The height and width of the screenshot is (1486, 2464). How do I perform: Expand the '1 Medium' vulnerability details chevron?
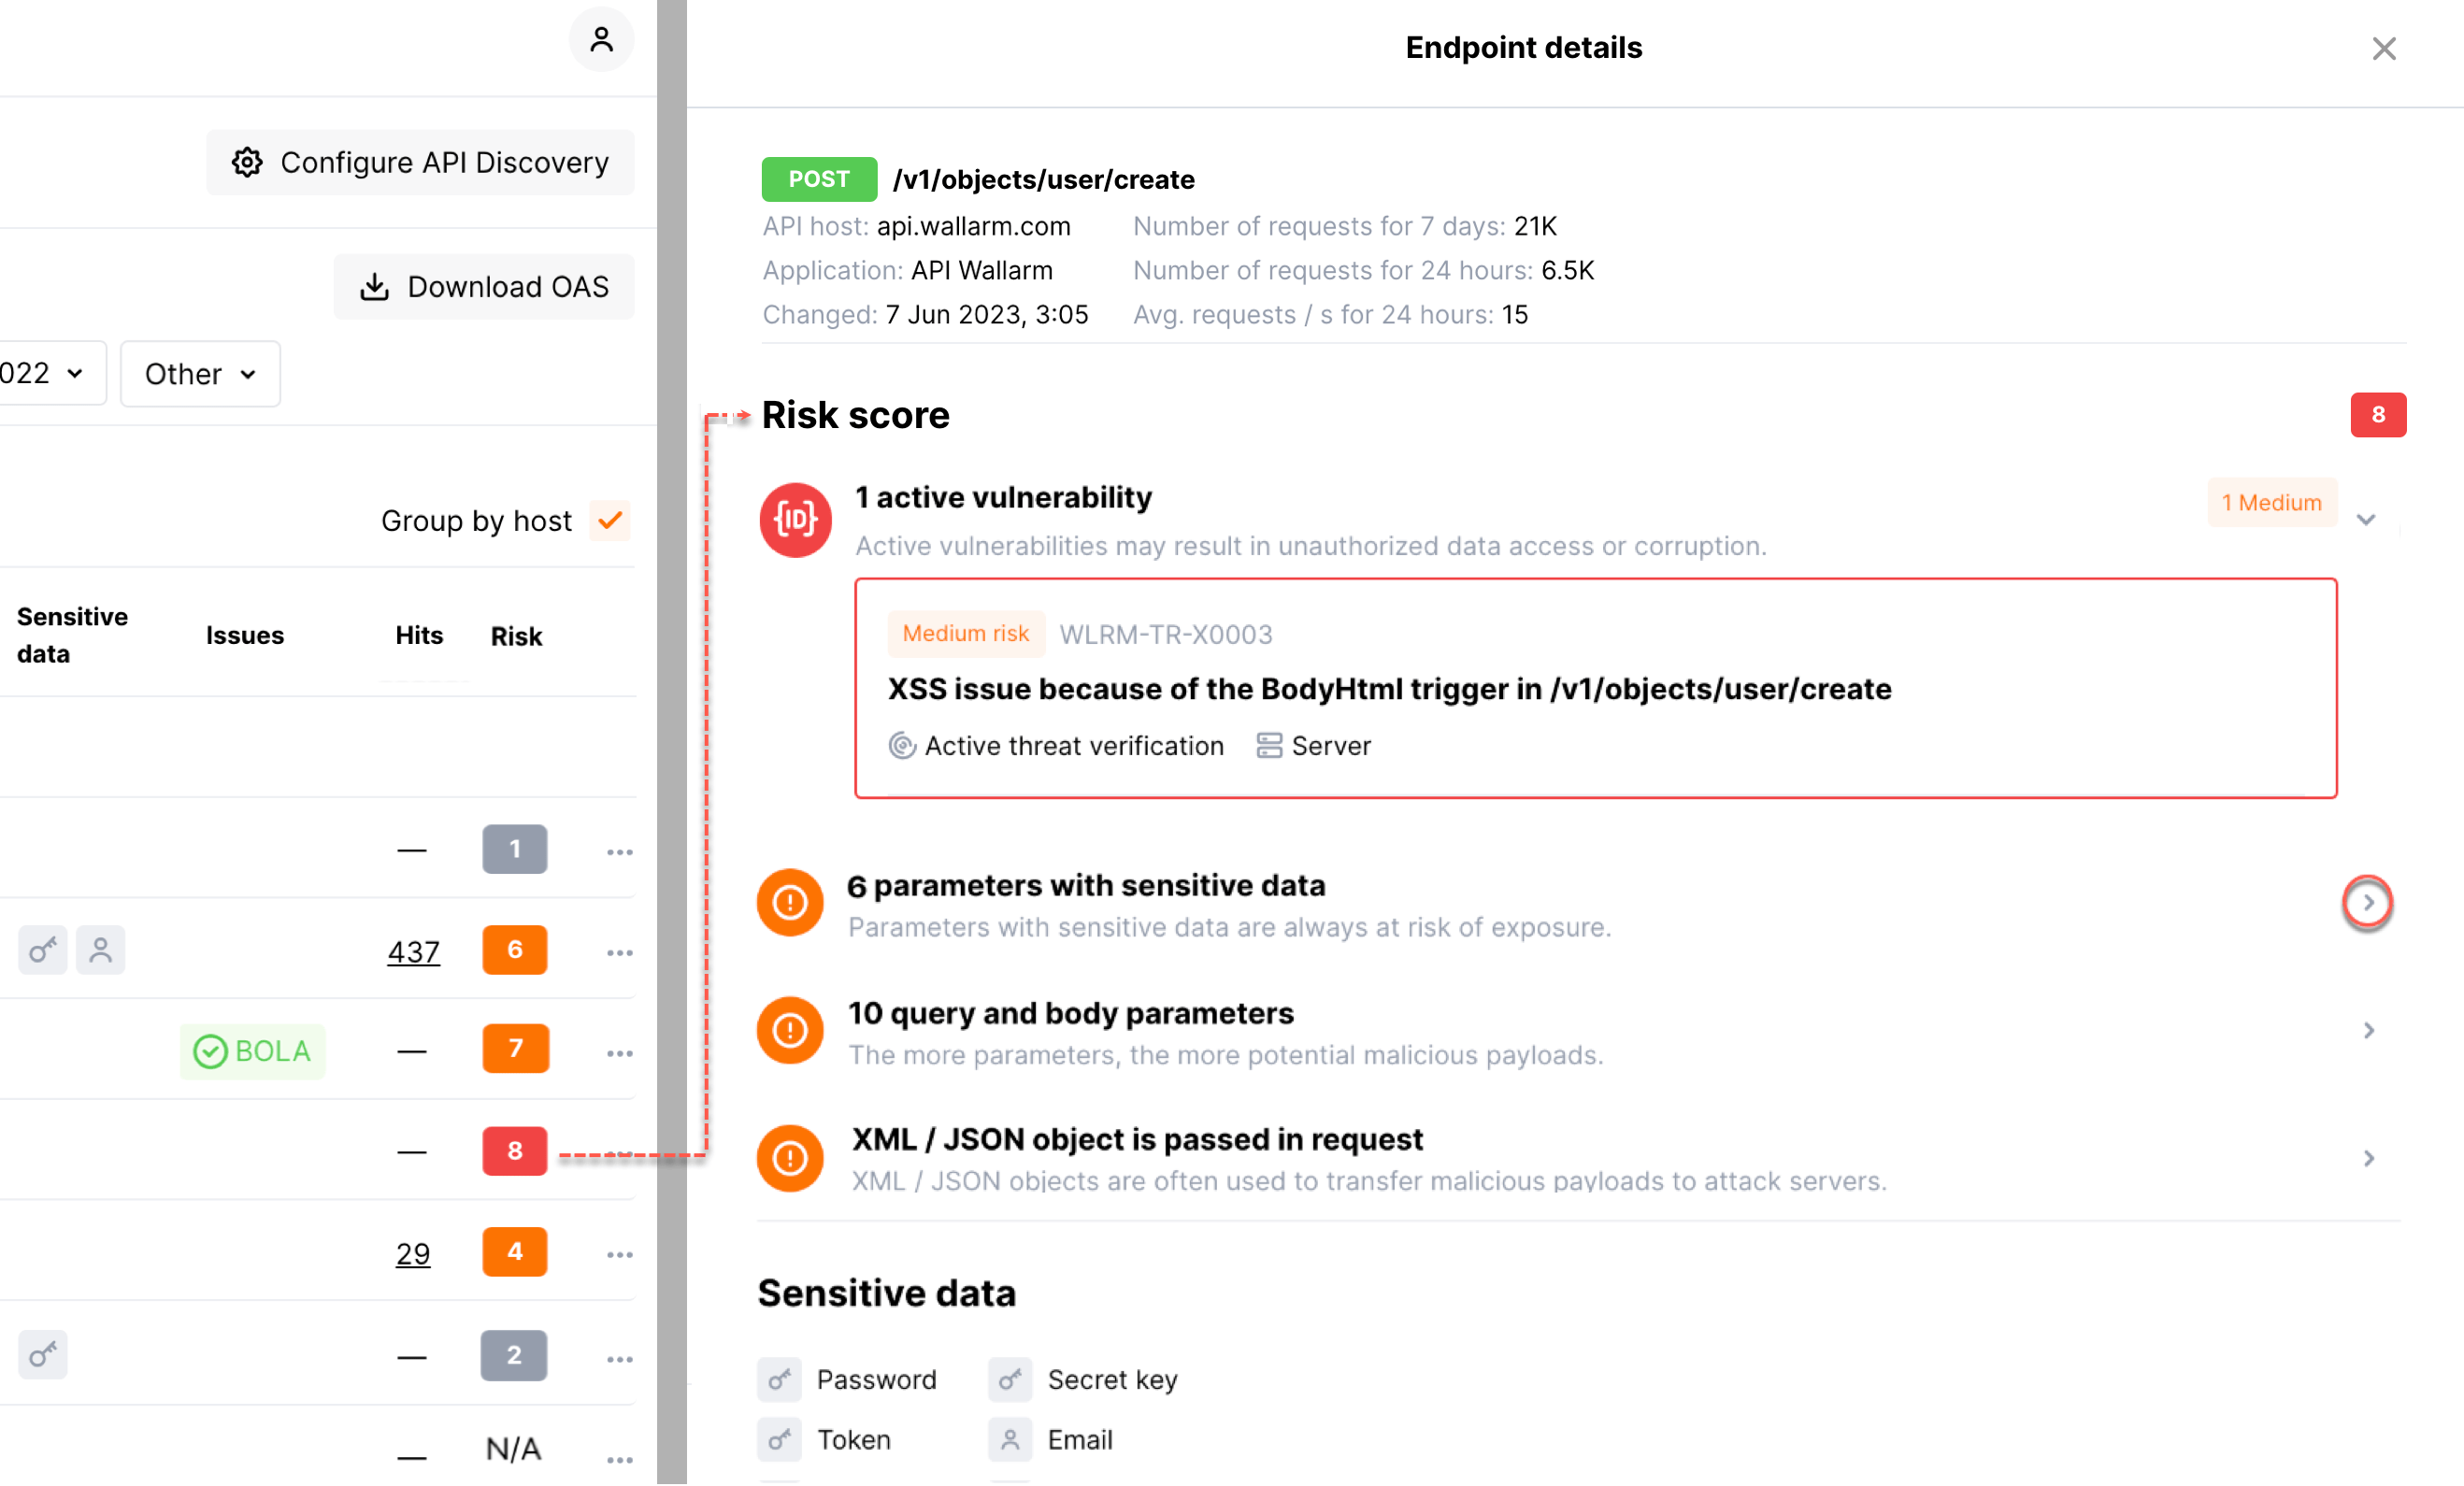point(2366,519)
